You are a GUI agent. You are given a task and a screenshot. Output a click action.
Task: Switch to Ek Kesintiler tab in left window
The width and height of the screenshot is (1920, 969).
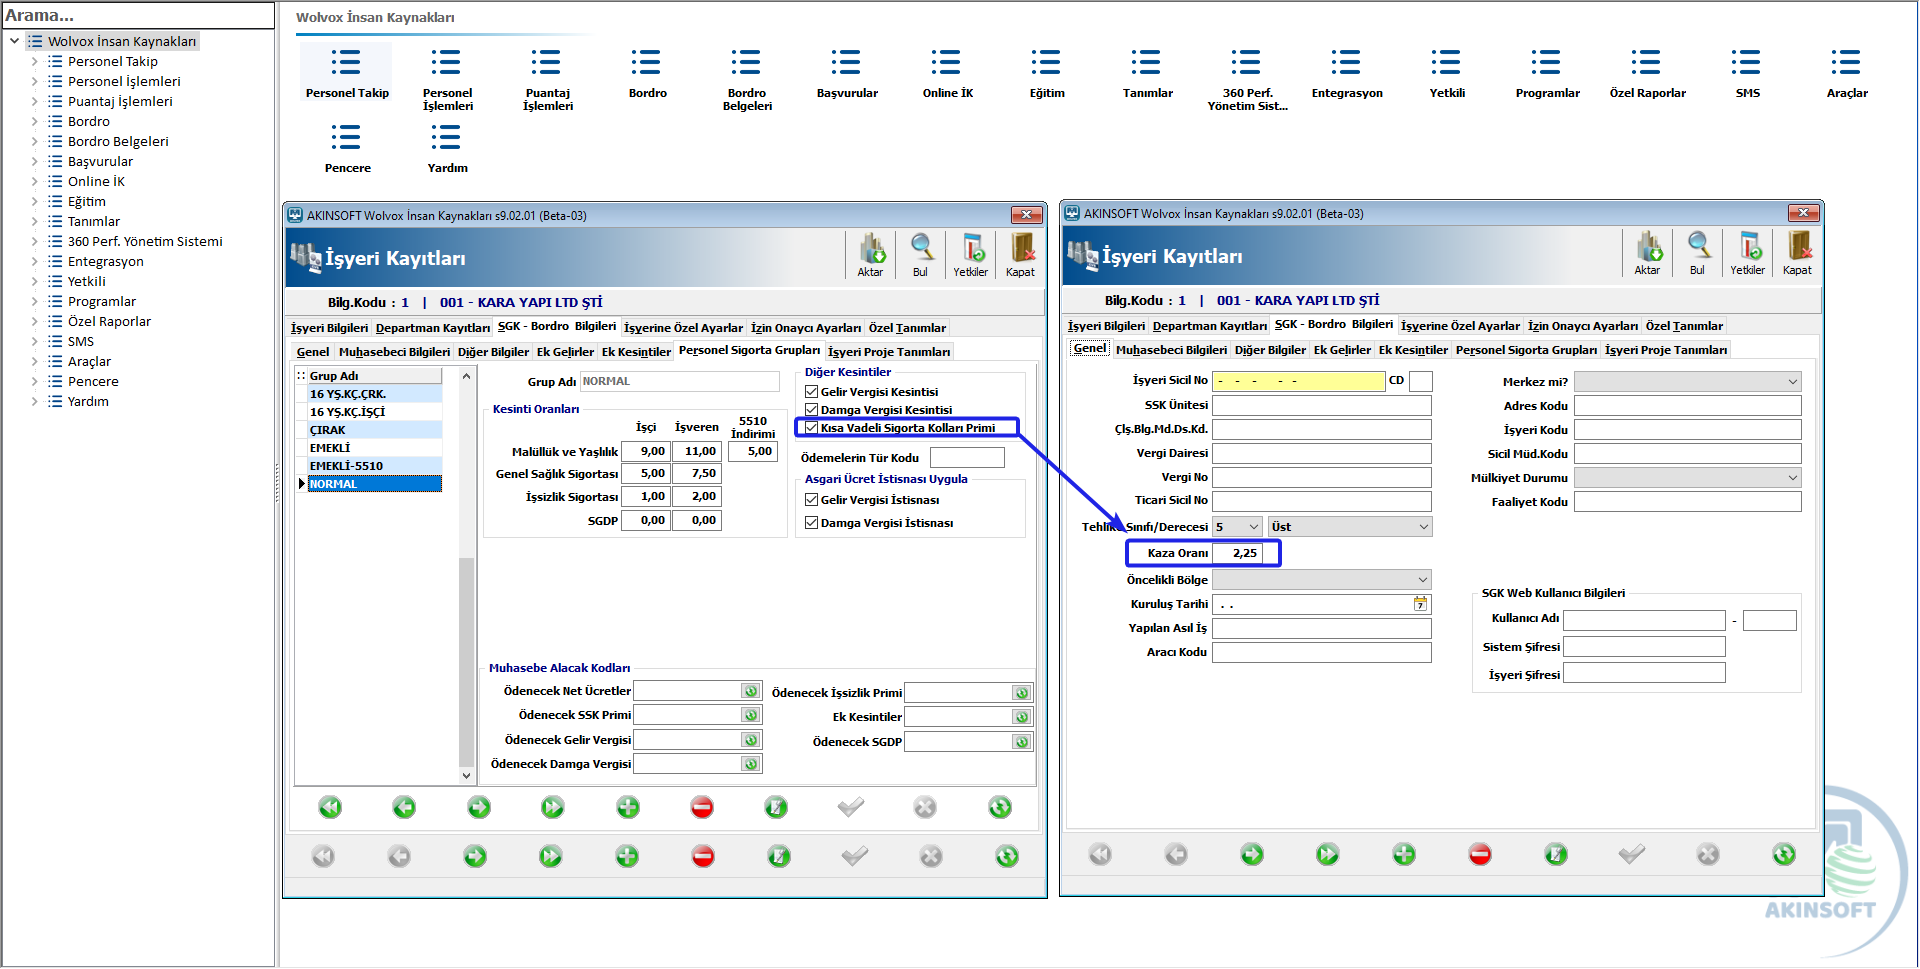(636, 352)
